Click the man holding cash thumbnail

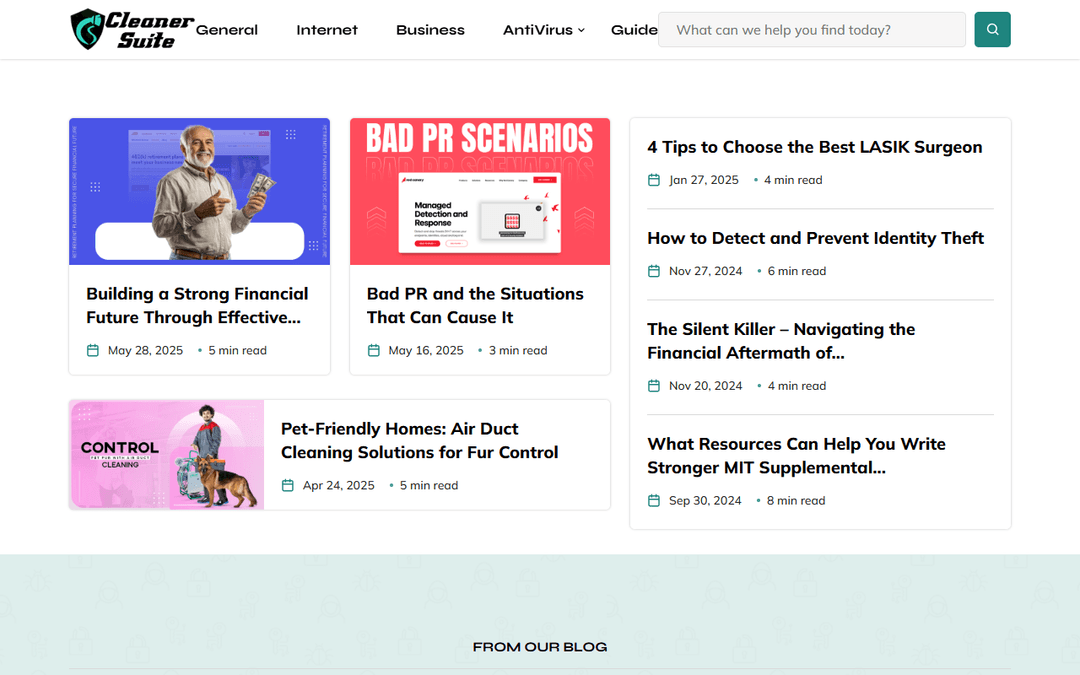coord(200,191)
